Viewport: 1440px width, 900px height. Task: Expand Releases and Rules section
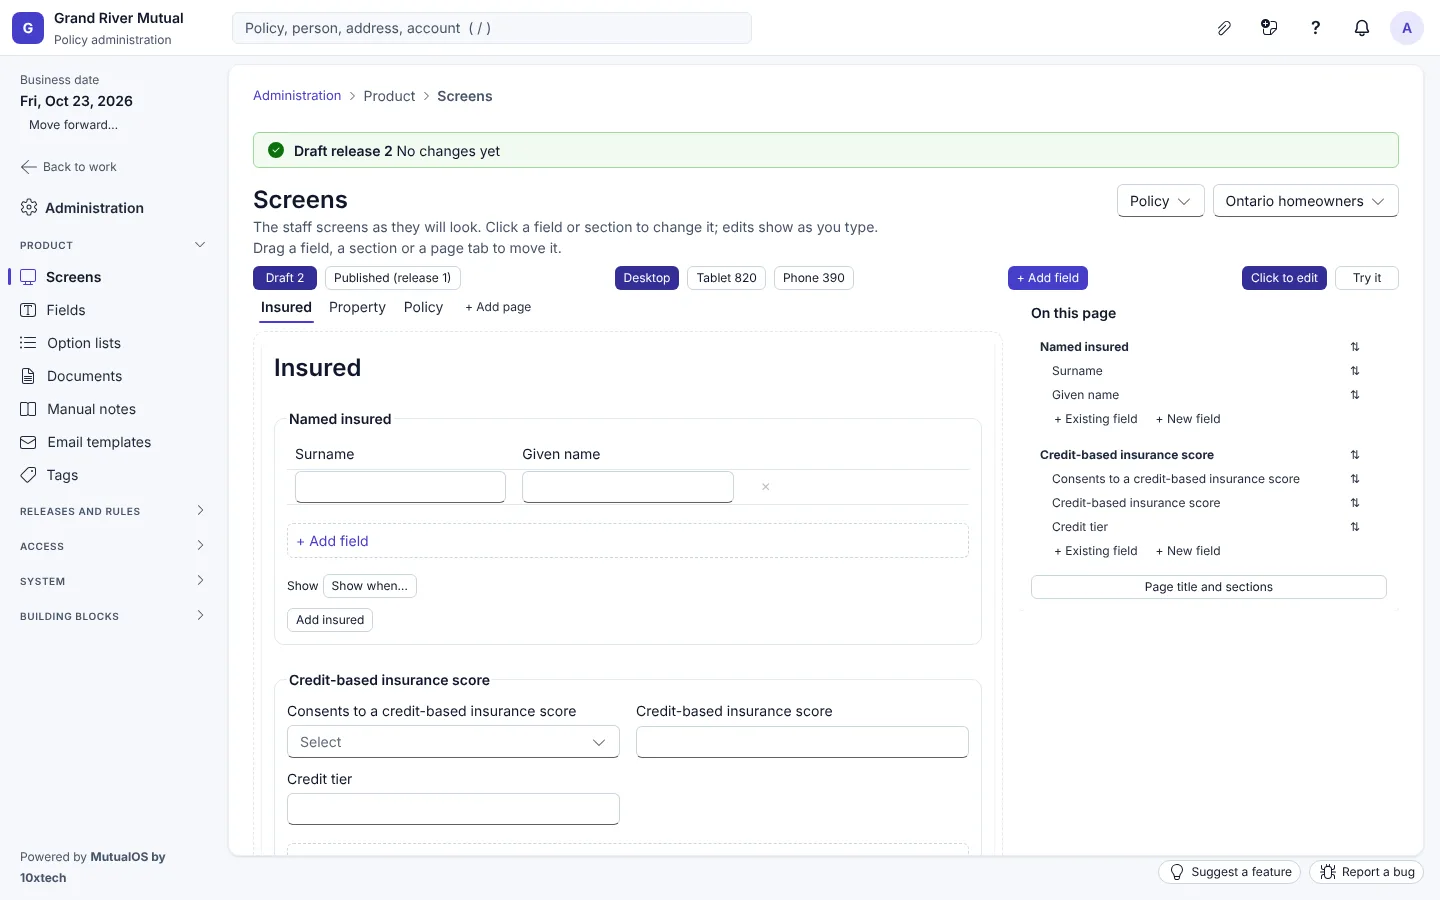point(200,511)
